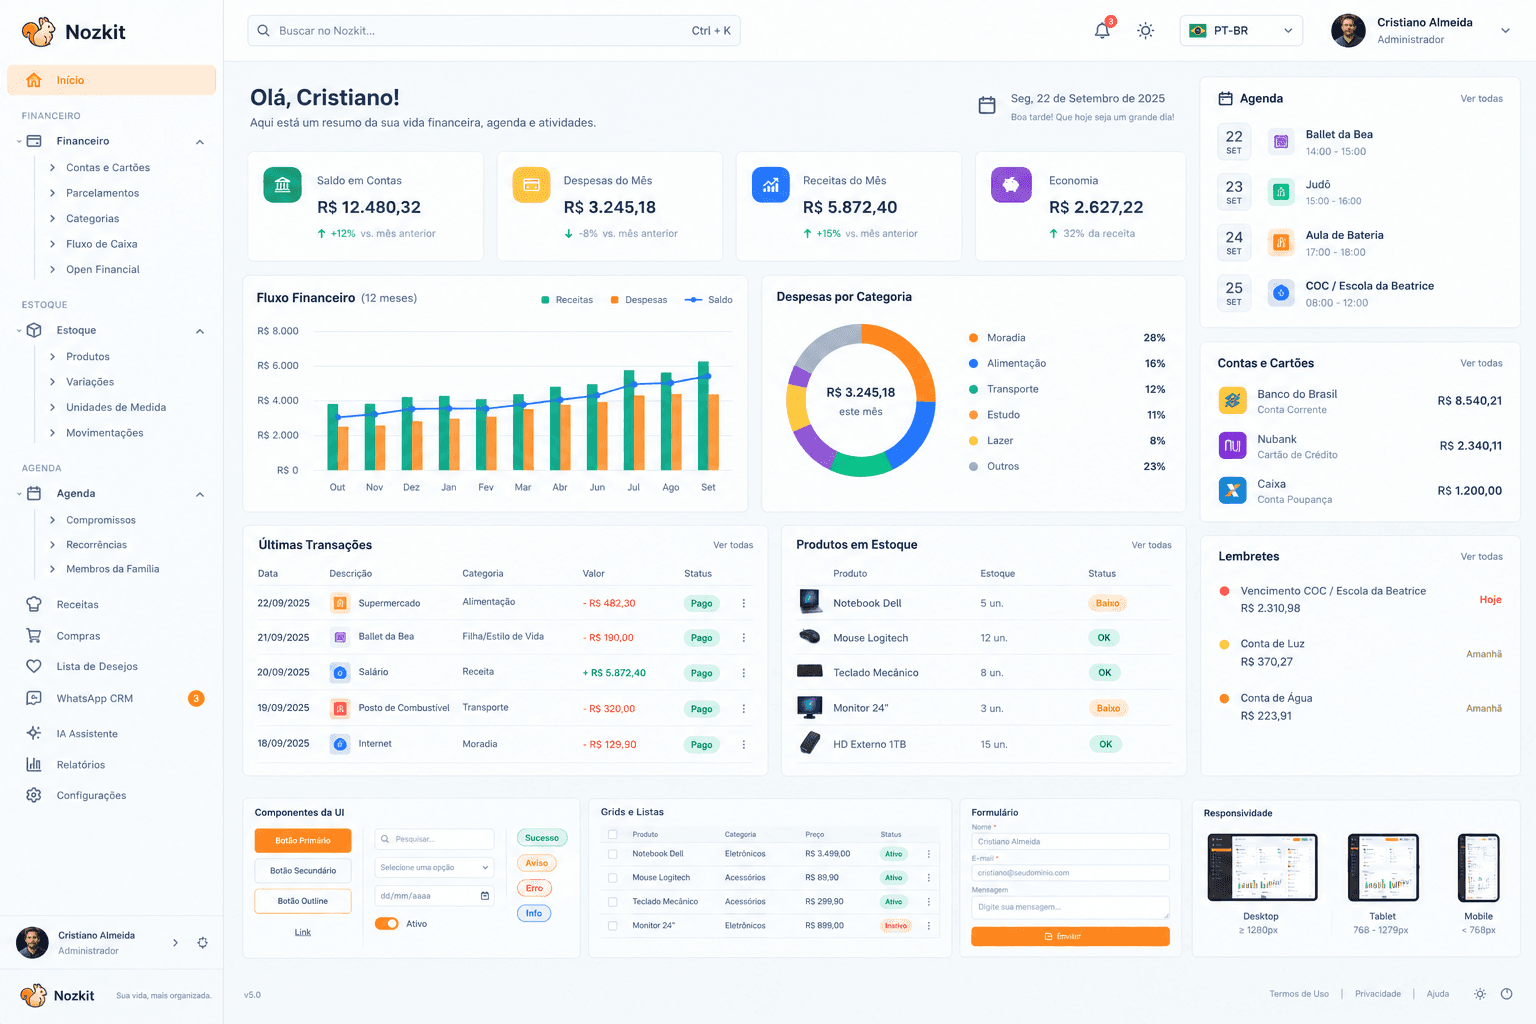Click the Despesas orange legend swatch
The height and width of the screenshot is (1024, 1536).
coord(614,300)
